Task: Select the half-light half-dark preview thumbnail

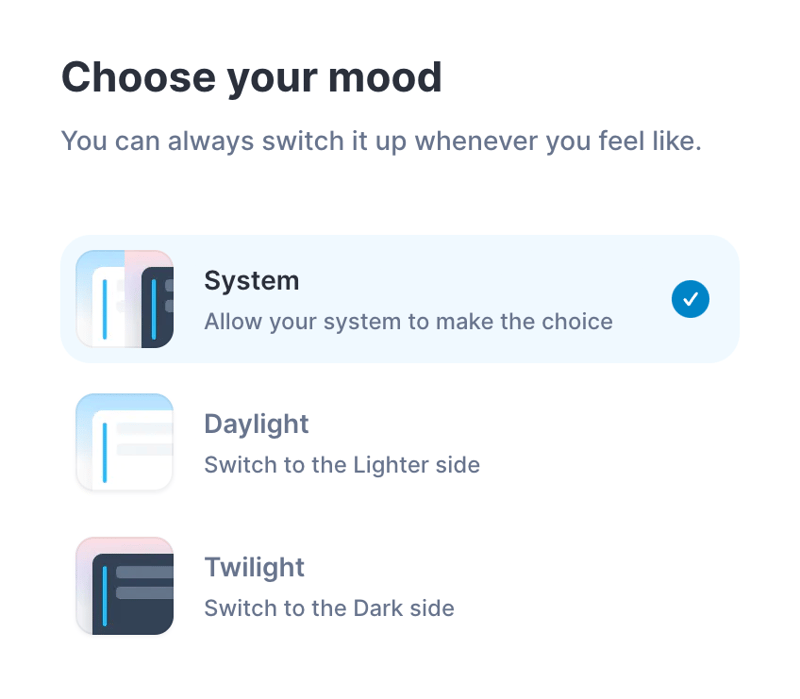Action: [x=124, y=299]
